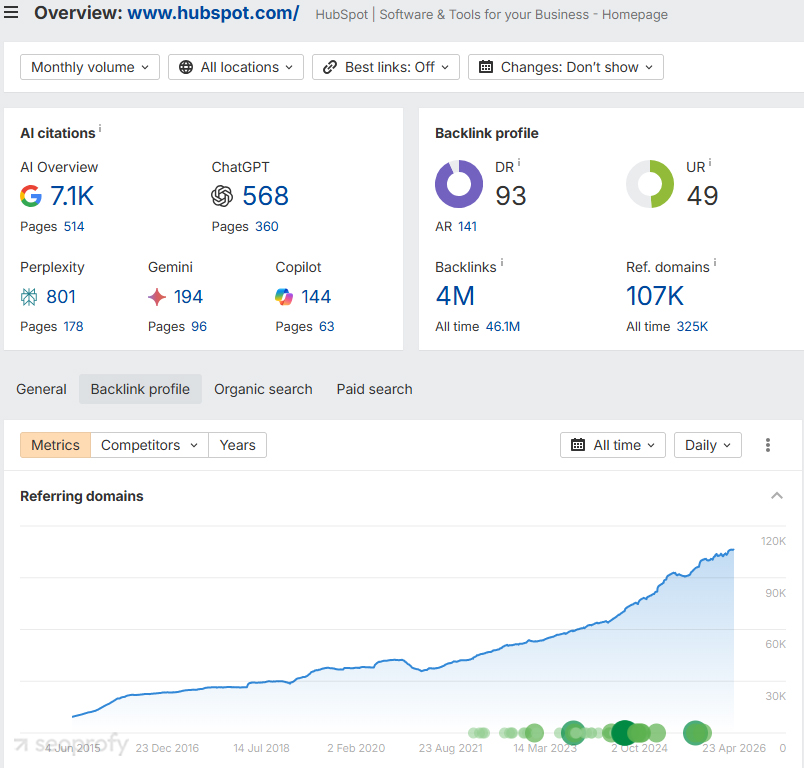Click the 2 Oct 2024 timeline label
Viewport: 804px width, 768px height.
pyautogui.click(x=639, y=748)
